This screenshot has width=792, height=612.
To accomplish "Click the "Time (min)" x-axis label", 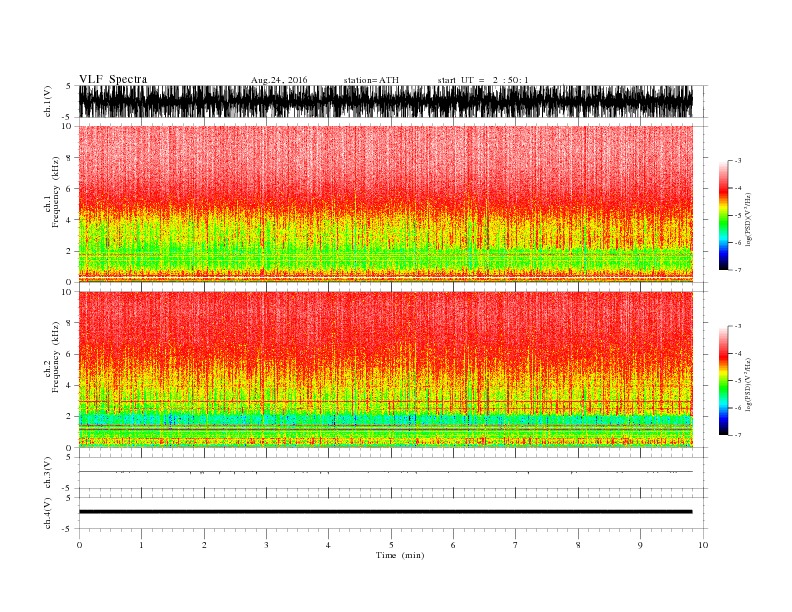I will [x=400, y=555].
